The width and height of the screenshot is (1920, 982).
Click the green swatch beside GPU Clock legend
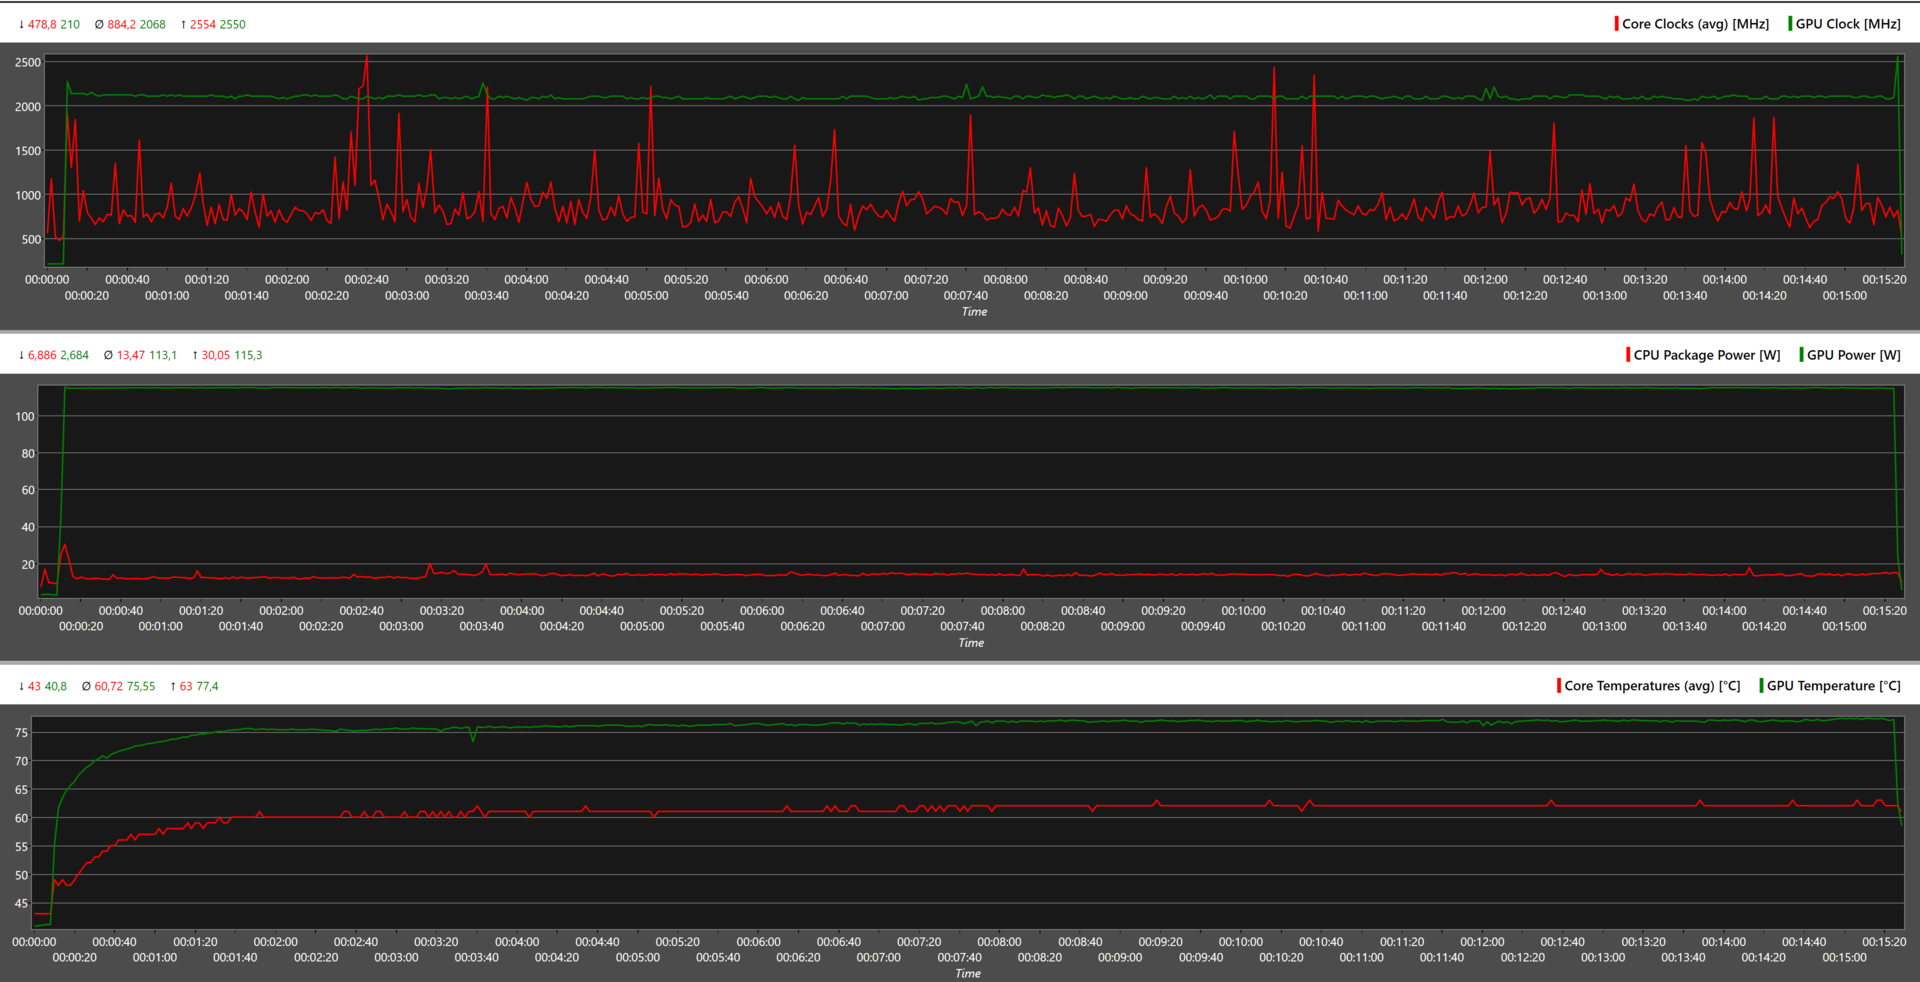coord(1790,24)
